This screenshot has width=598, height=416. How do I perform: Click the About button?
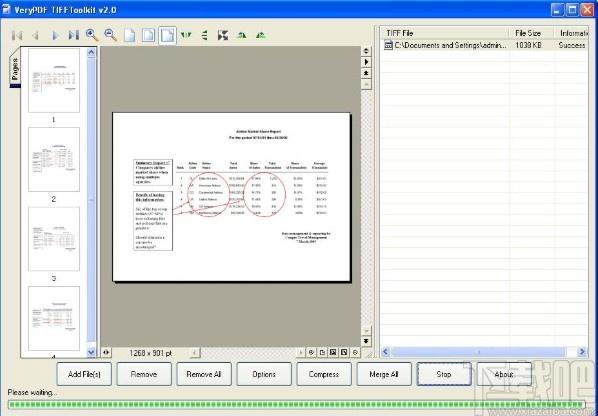[504, 374]
